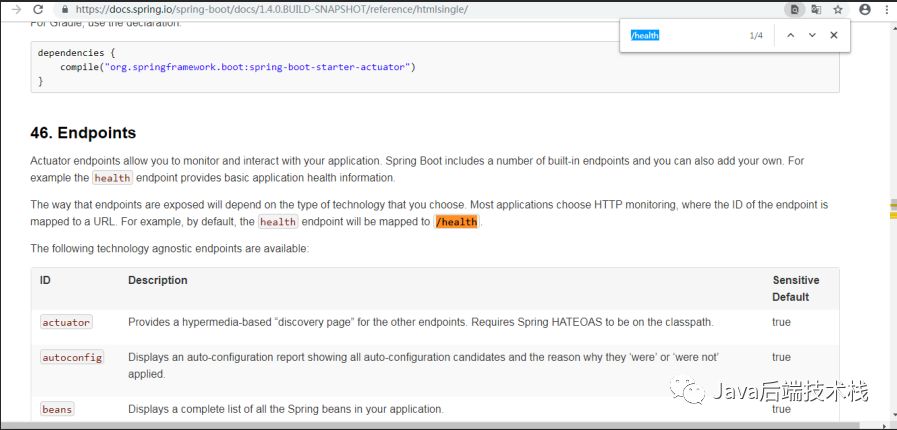Click the actuator row description about the discovery page
This screenshot has height=430, width=897.
click(420, 322)
